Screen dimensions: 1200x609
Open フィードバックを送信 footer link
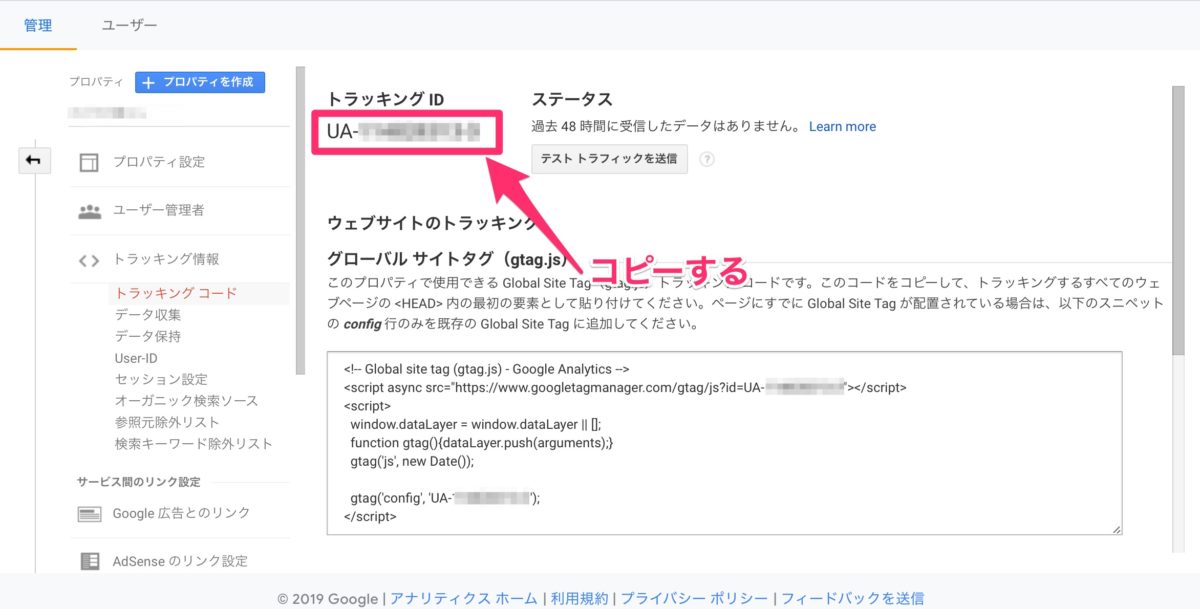(x=852, y=598)
